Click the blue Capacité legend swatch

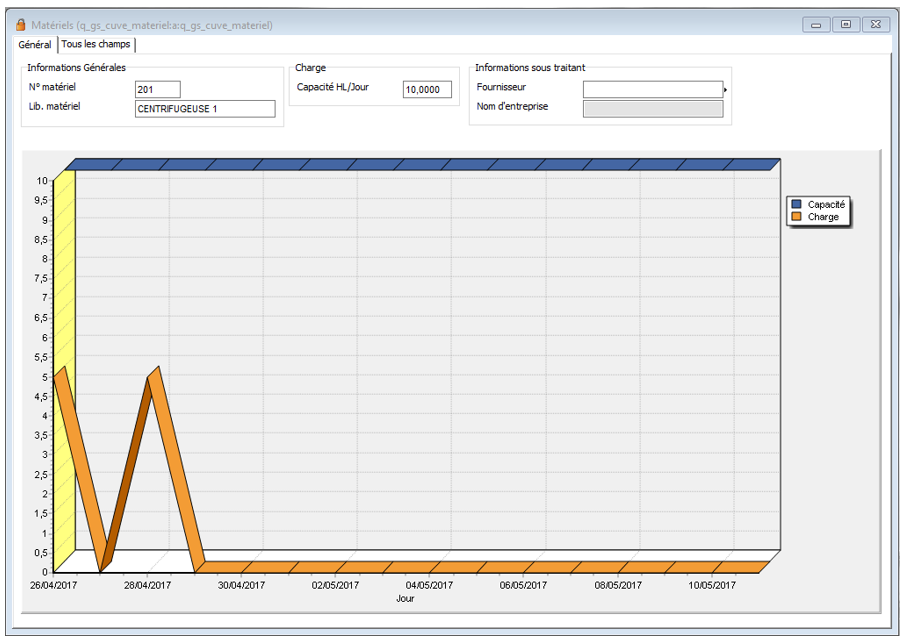coord(796,204)
